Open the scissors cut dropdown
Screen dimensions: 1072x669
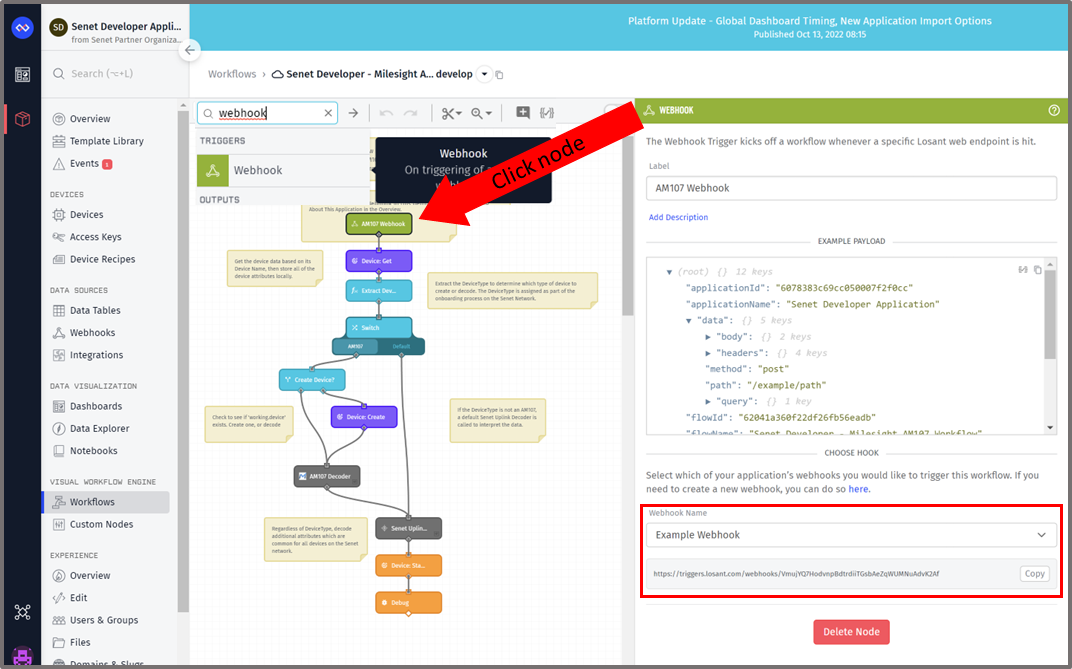[451, 113]
